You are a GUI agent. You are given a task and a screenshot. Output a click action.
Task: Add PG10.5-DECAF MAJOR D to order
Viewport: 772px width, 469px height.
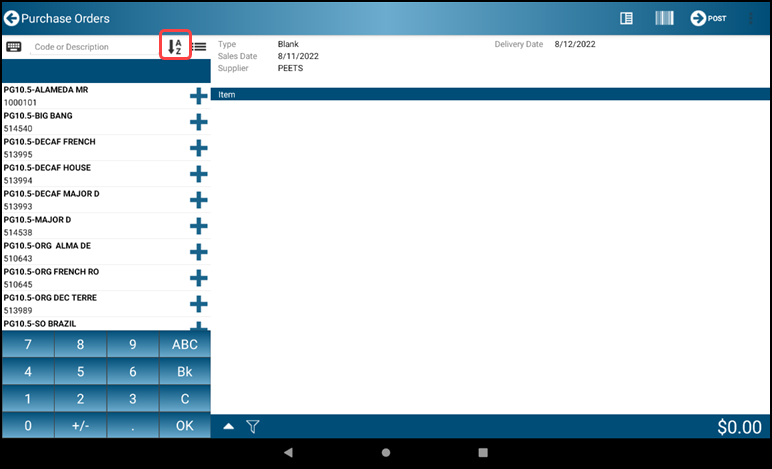click(x=198, y=200)
